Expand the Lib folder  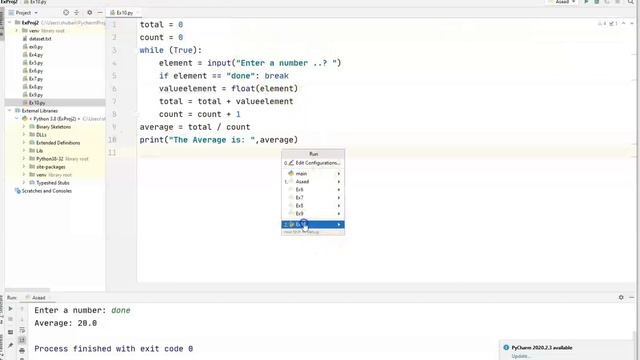point(24,151)
